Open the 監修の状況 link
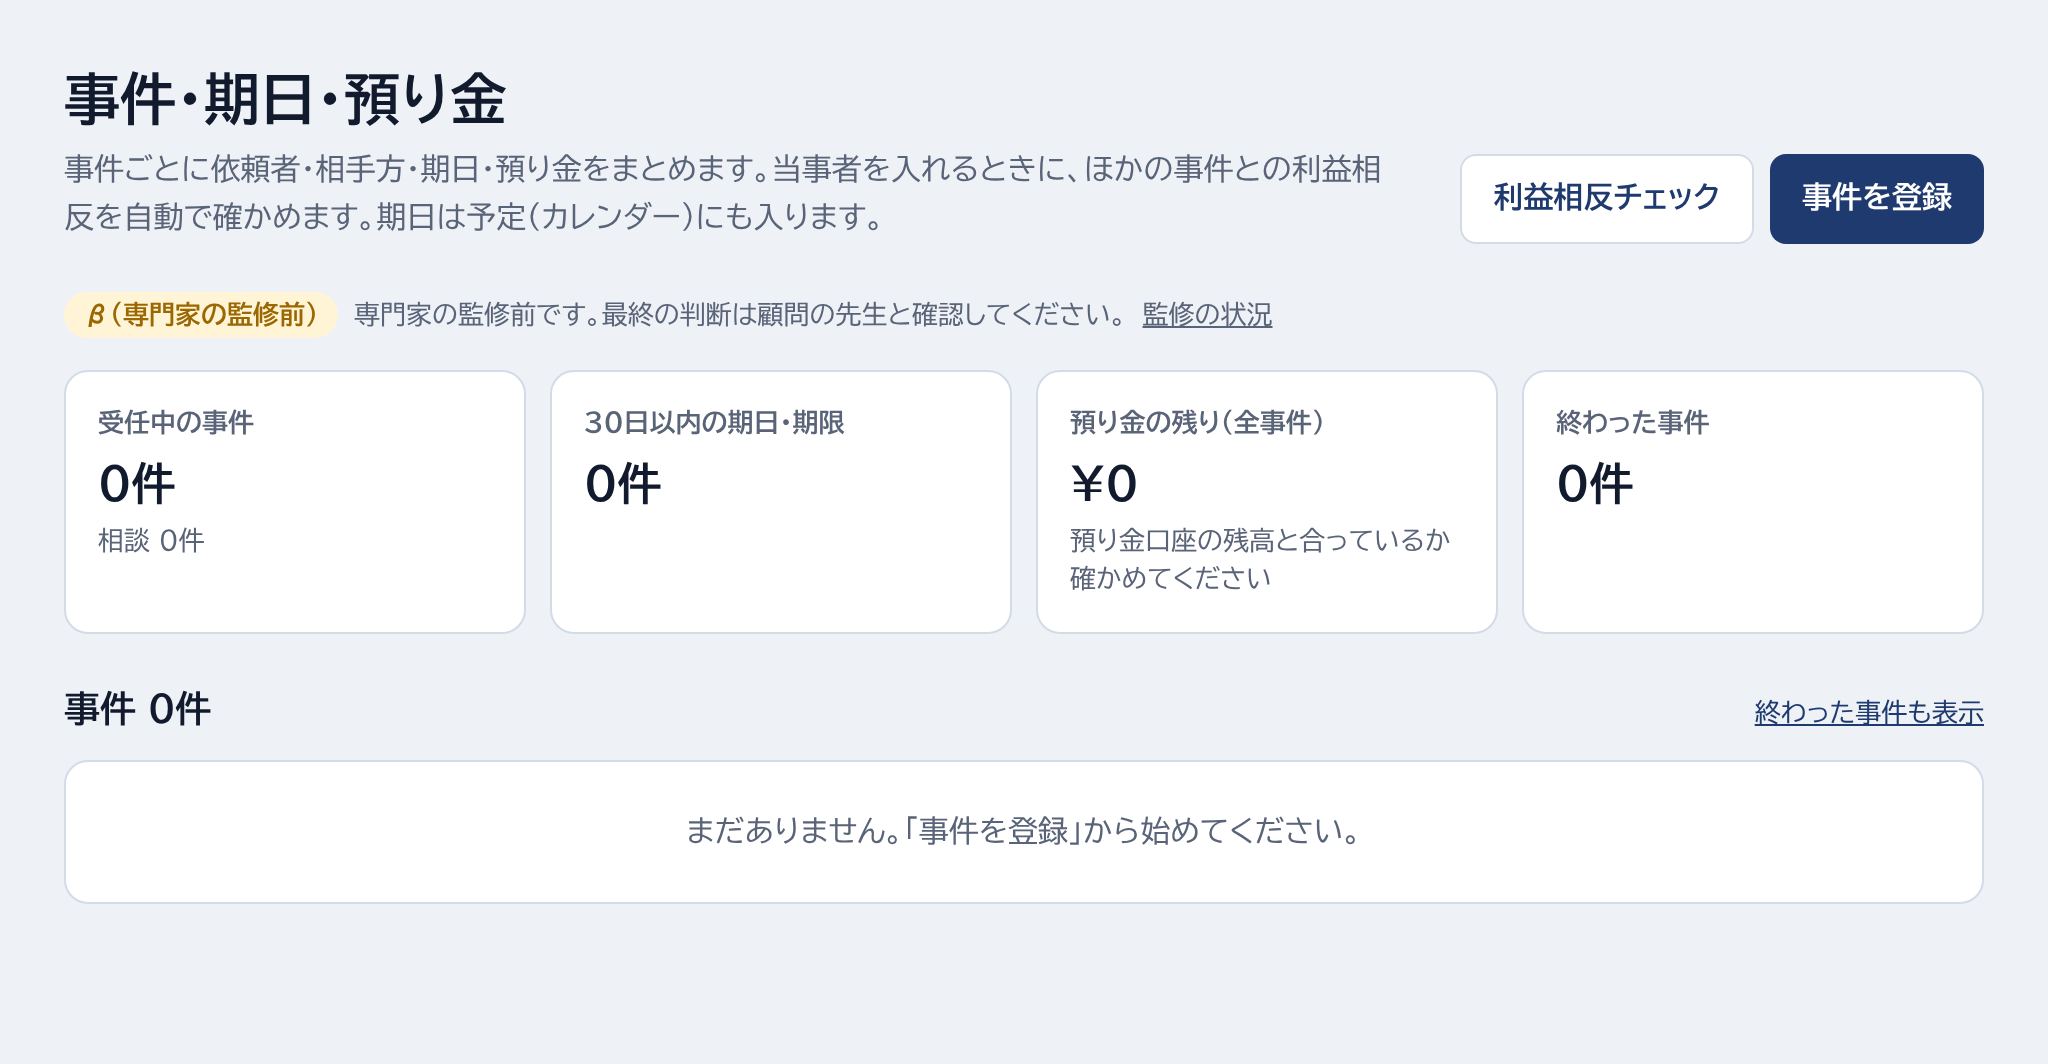2048x1064 pixels. click(x=1207, y=315)
